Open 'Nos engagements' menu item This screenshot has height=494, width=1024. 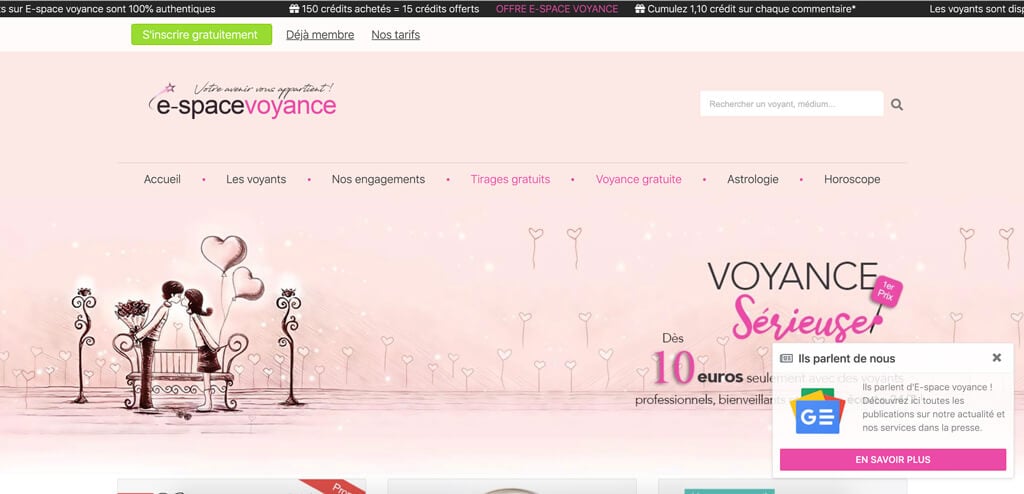point(378,179)
